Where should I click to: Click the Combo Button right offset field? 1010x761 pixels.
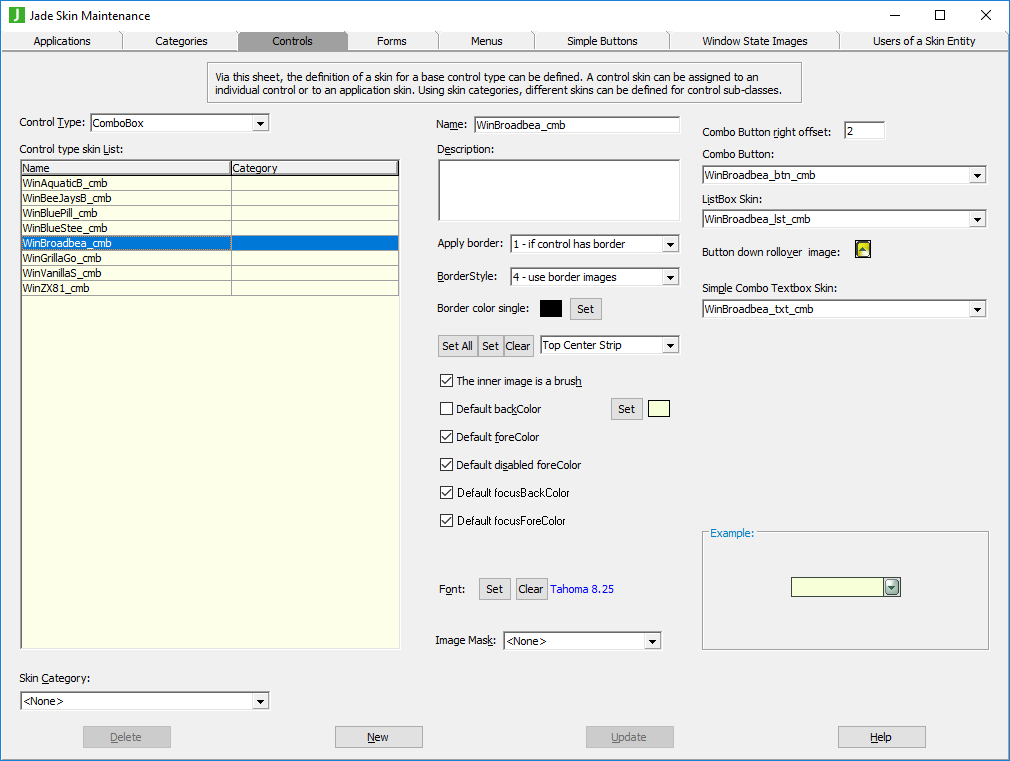864,131
